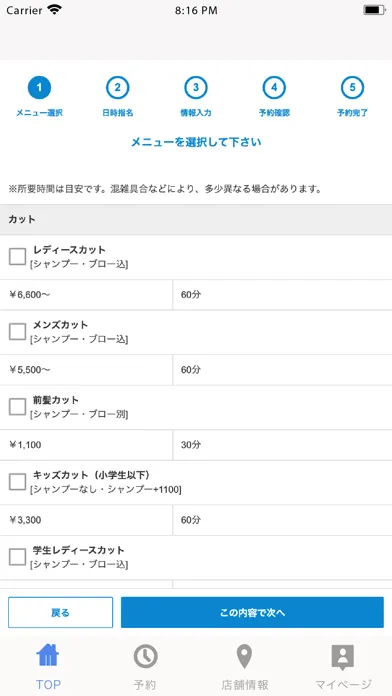Open 店舗情報 map pin icon
This screenshot has width=392, height=696.
[244, 656]
